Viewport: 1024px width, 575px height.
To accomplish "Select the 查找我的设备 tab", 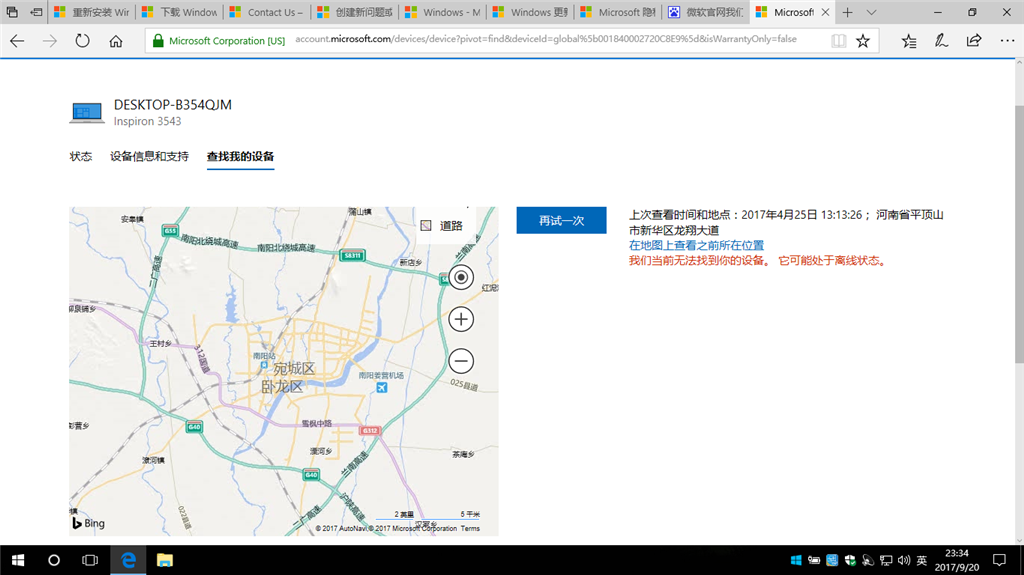I will point(240,157).
